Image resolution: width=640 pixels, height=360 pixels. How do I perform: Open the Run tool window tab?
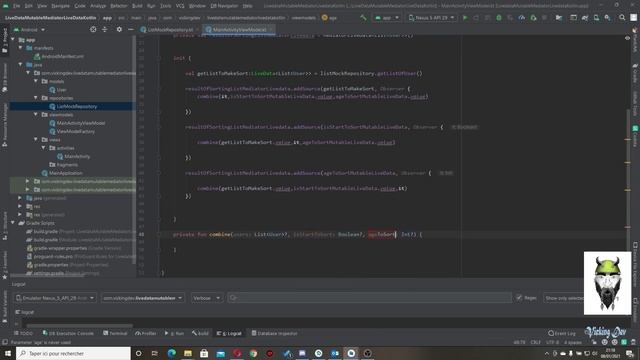point(174,333)
